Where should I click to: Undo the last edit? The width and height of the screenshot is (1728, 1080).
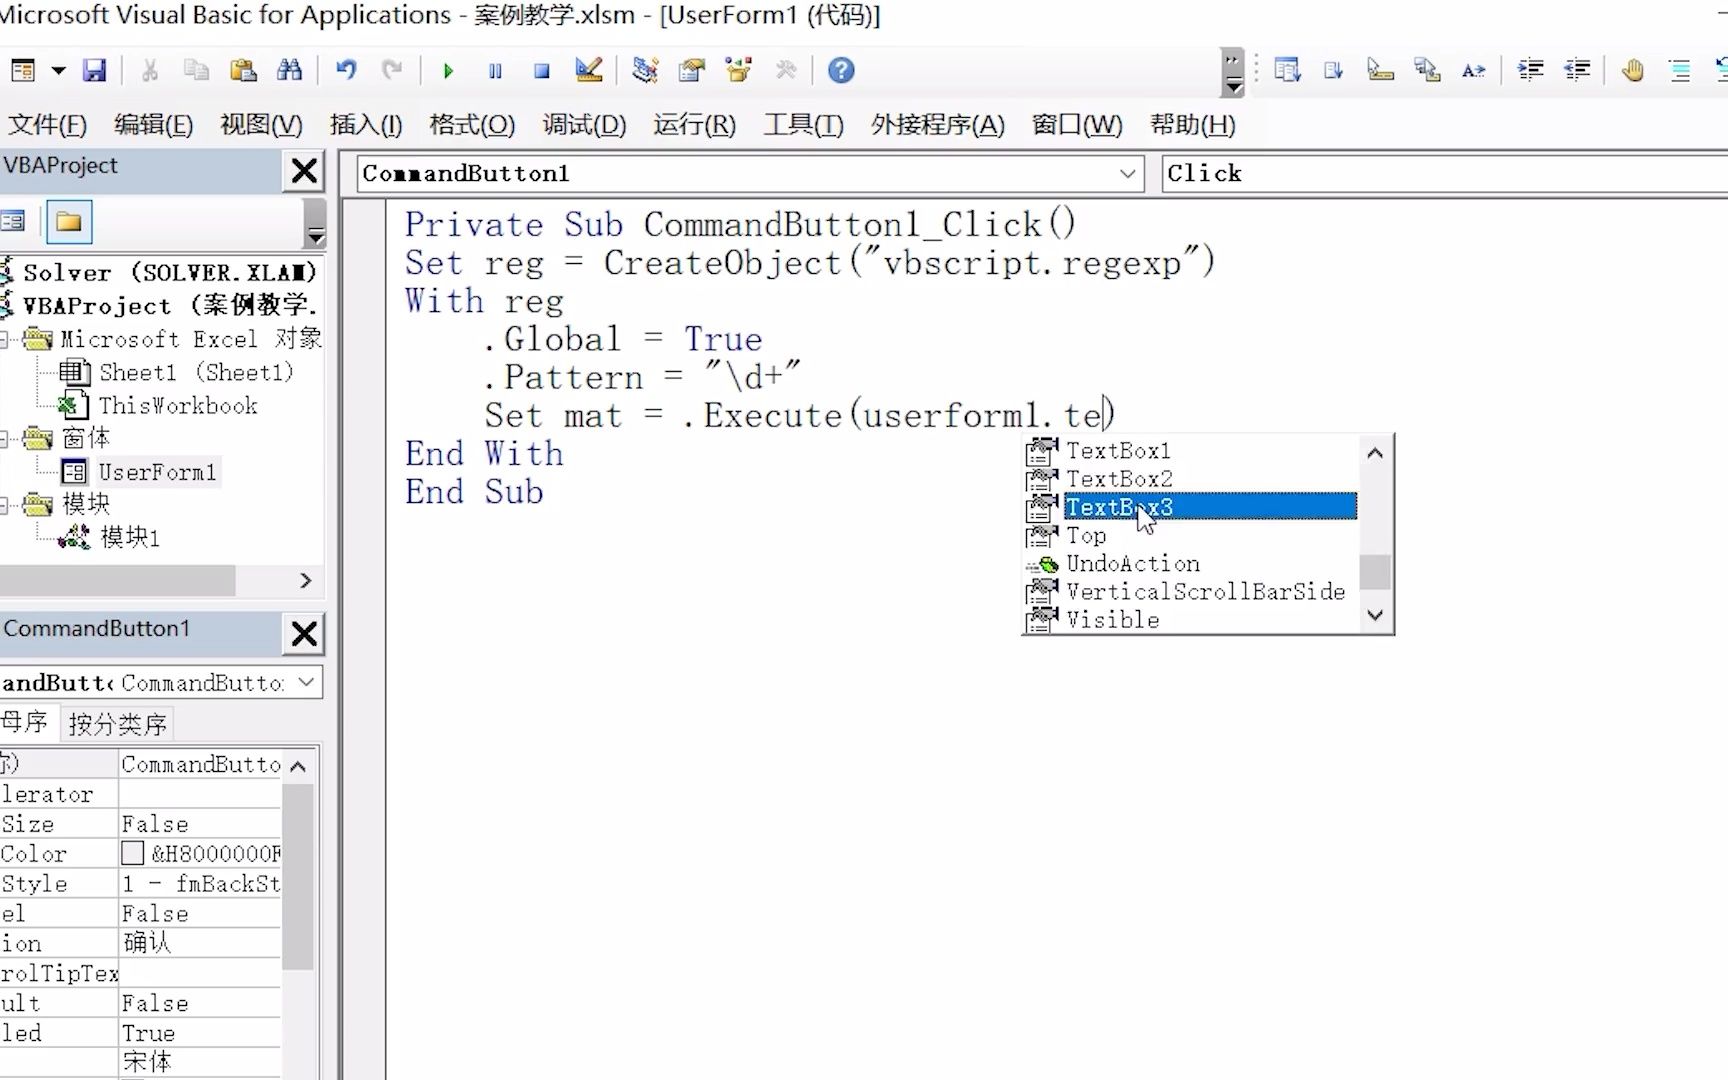pos(345,70)
